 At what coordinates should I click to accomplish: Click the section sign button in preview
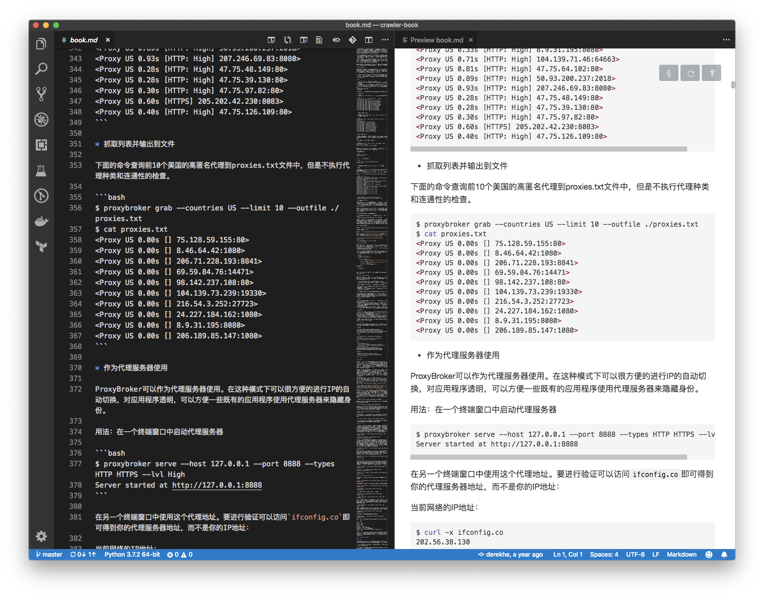tap(668, 73)
